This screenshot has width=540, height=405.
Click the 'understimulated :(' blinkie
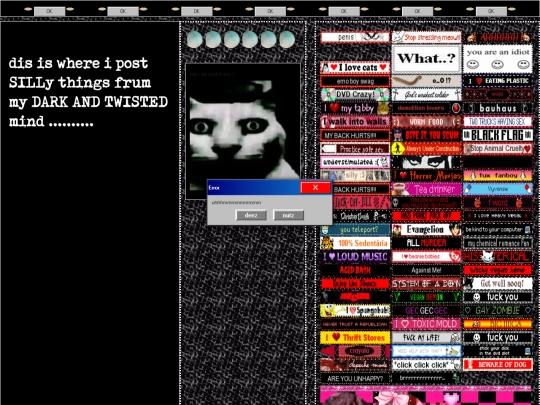(355, 162)
